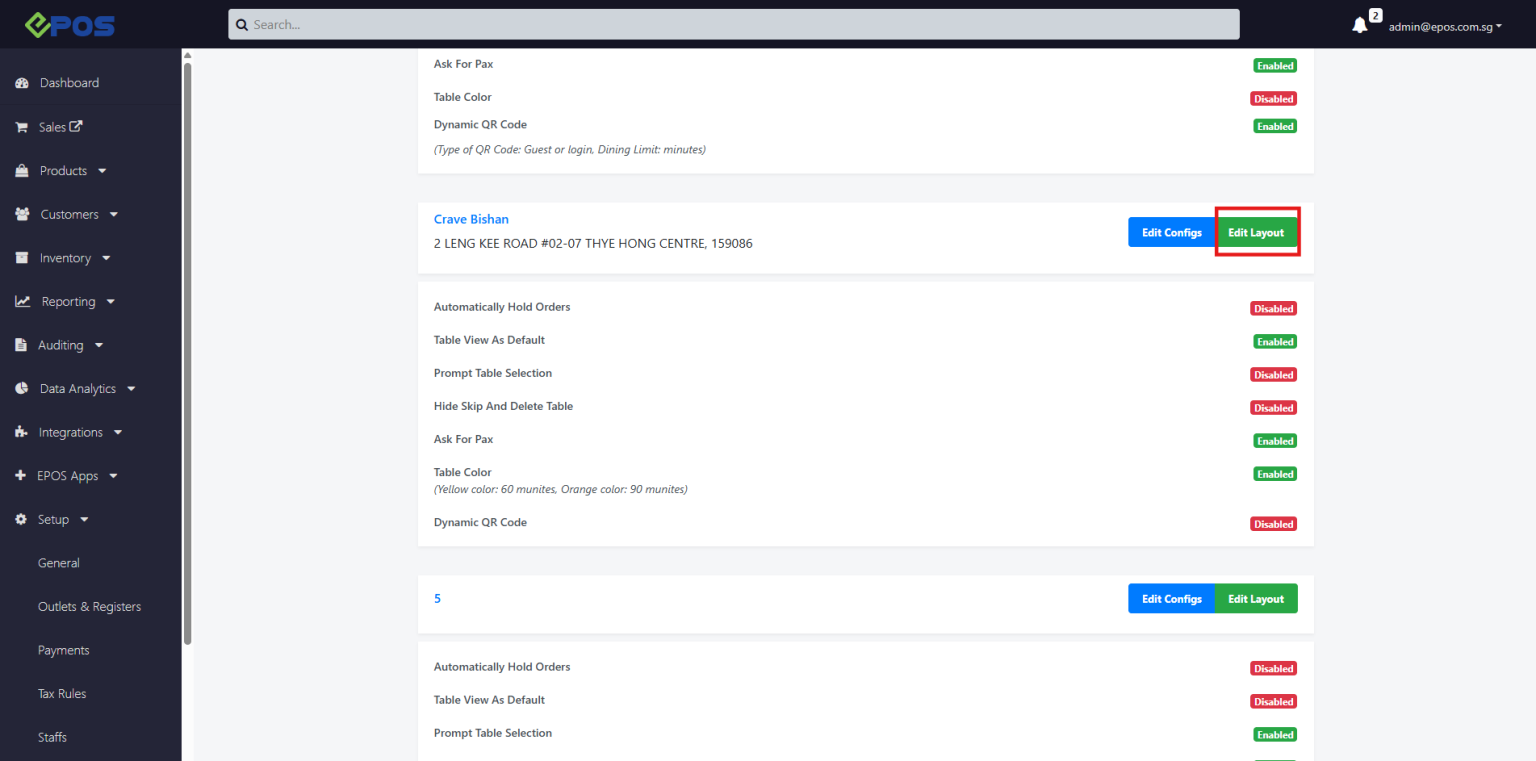Image resolution: width=1536 pixels, height=761 pixels.
Task: Click the Integrations puzzle icon
Action: 21,432
